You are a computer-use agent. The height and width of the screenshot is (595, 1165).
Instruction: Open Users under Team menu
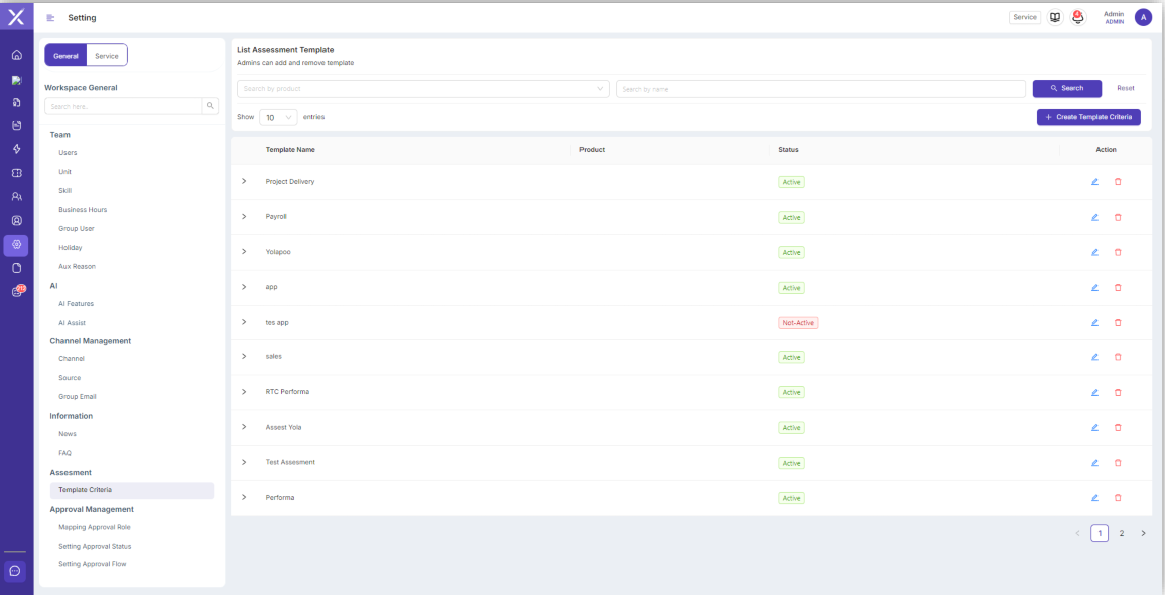point(68,152)
